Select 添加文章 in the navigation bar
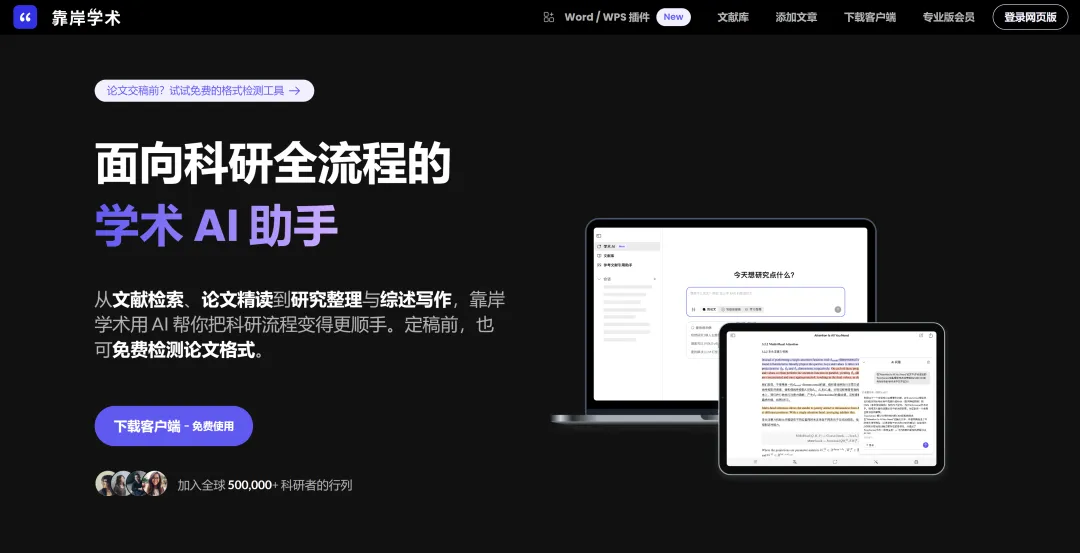Screen dimensions: 1080x553 (x=796, y=17)
